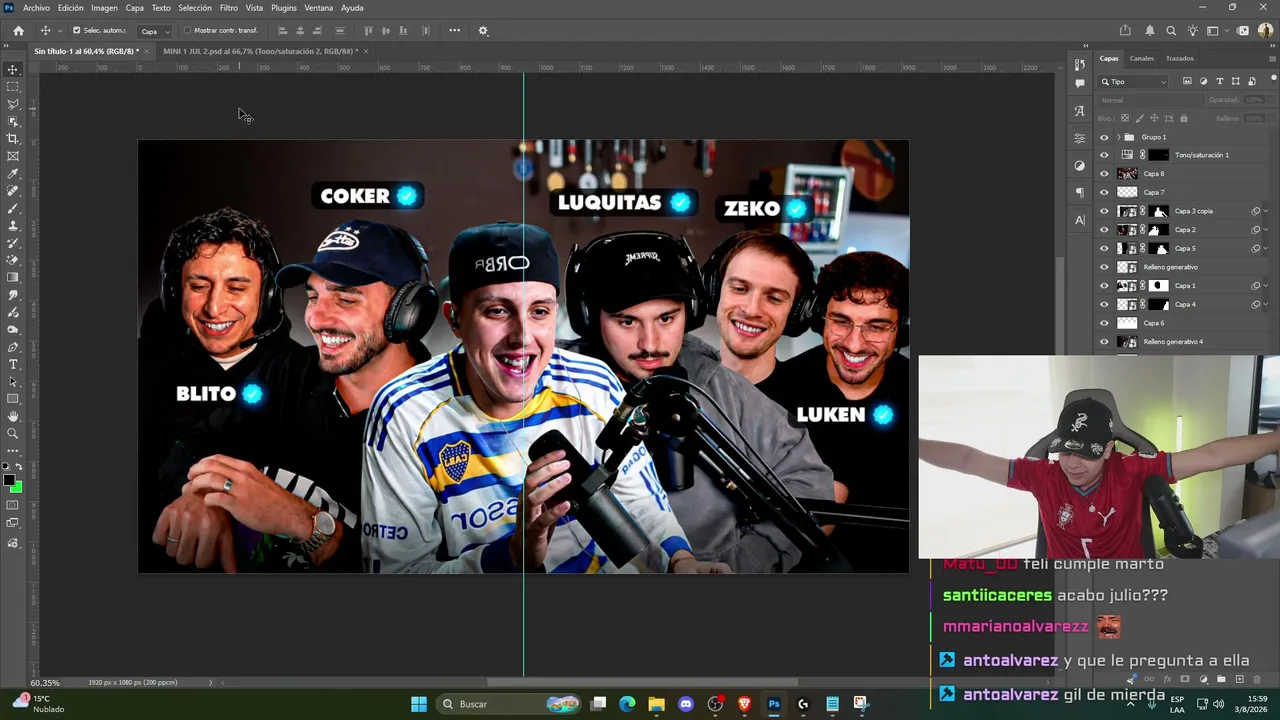The width and height of the screenshot is (1280, 720).
Task: Filter layers by pixel layer type
Action: tap(1187, 81)
